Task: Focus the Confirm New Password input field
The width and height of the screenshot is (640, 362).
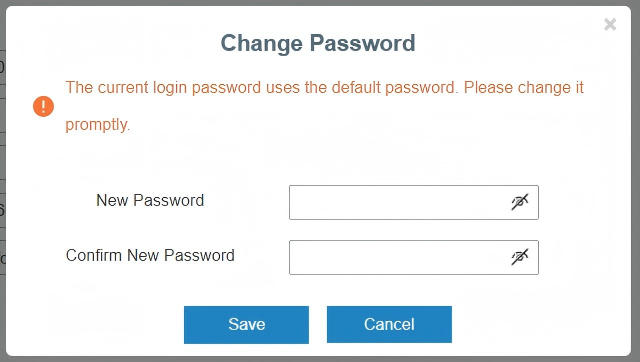Action: (x=413, y=258)
